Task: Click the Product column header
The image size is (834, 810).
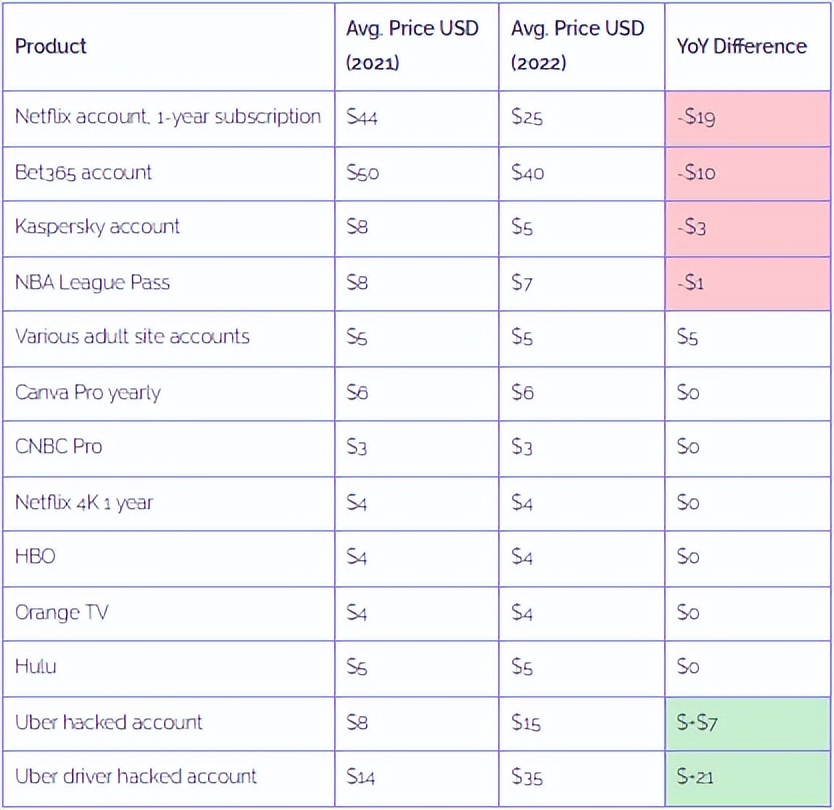Action: [x=51, y=46]
